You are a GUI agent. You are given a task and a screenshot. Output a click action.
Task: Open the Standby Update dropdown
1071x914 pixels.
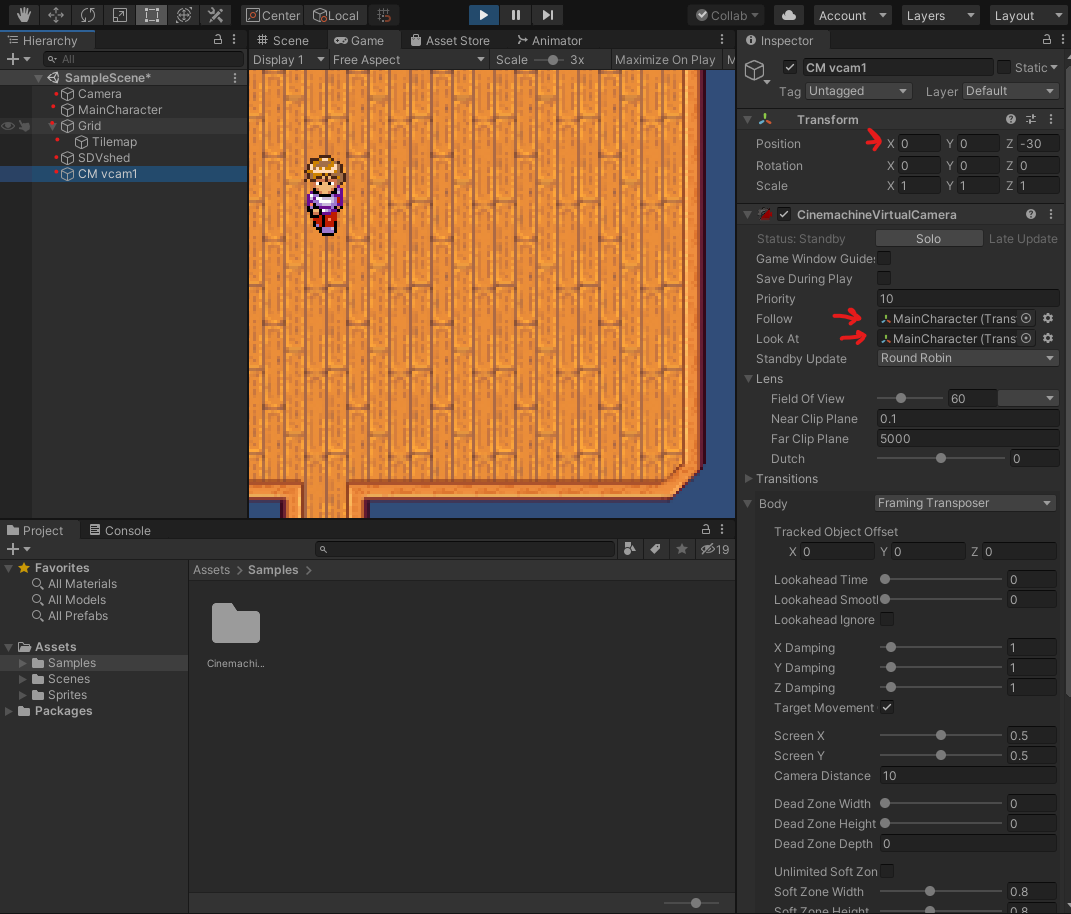pyautogui.click(x=967, y=358)
